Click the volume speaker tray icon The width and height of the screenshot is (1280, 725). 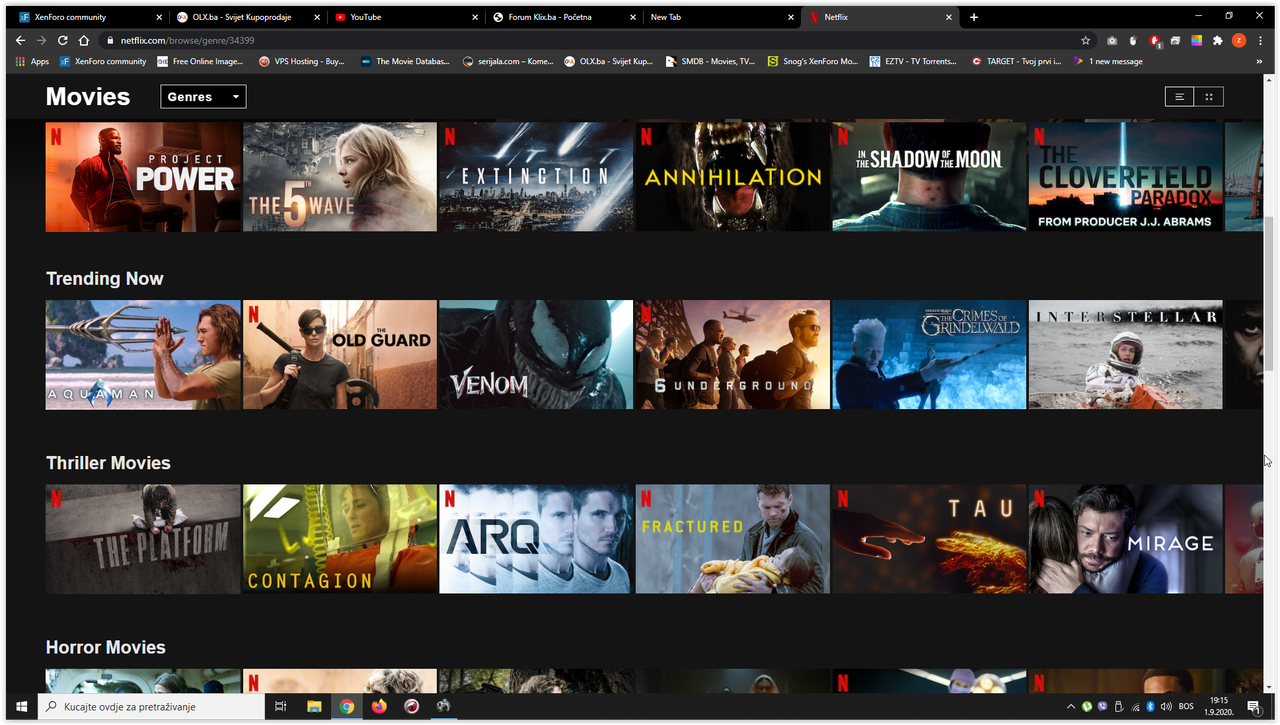tap(1166, 707)
